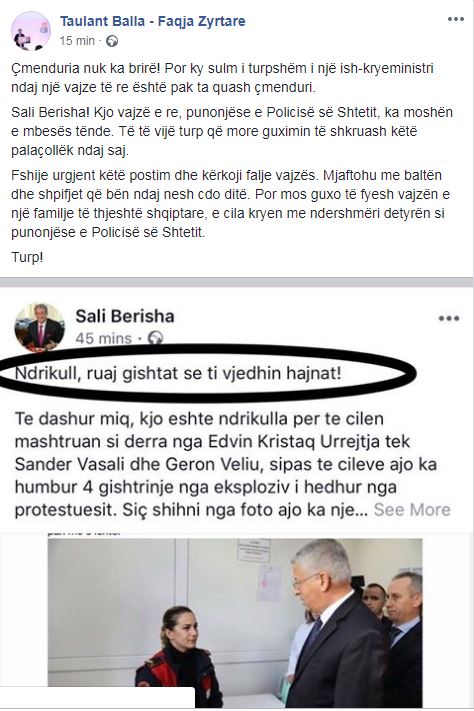This screenshot has height=711, width=474.
Task: Open the photo attached to Berisha's post
Action: click(235, 622)
